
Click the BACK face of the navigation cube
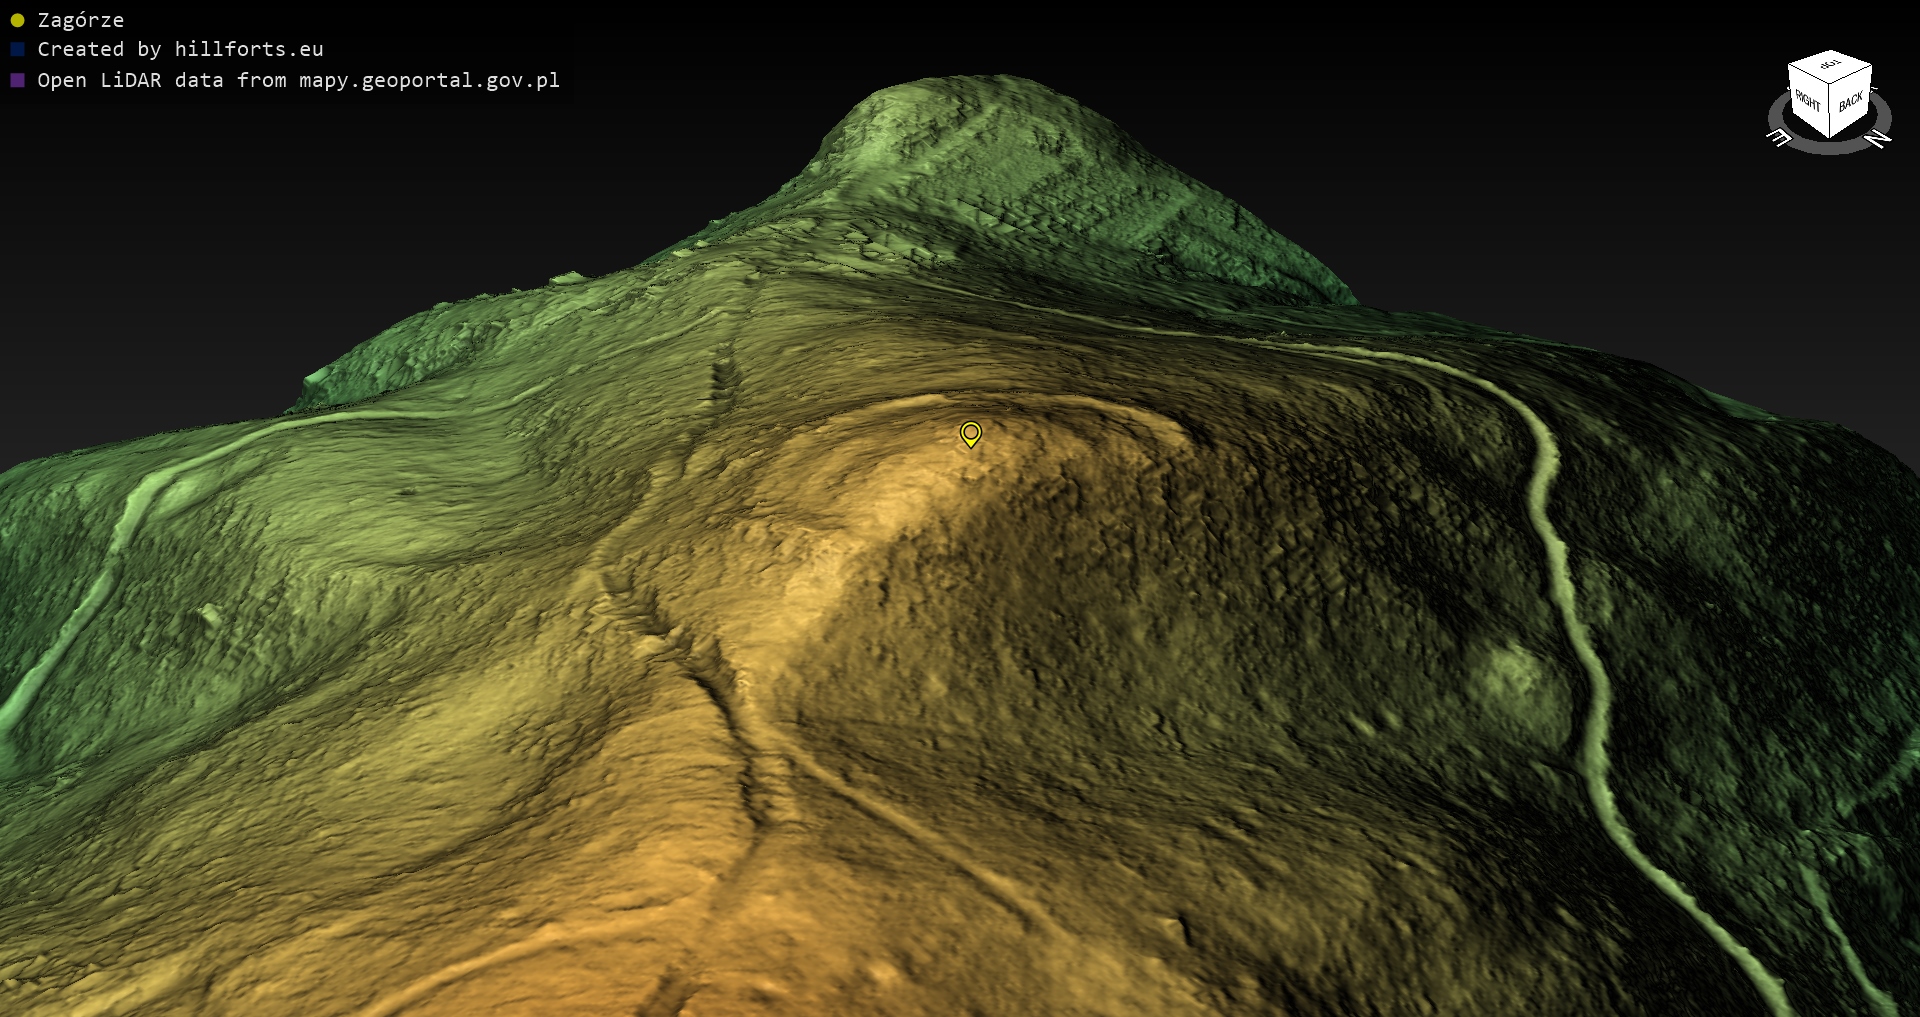coord(1850,102)
